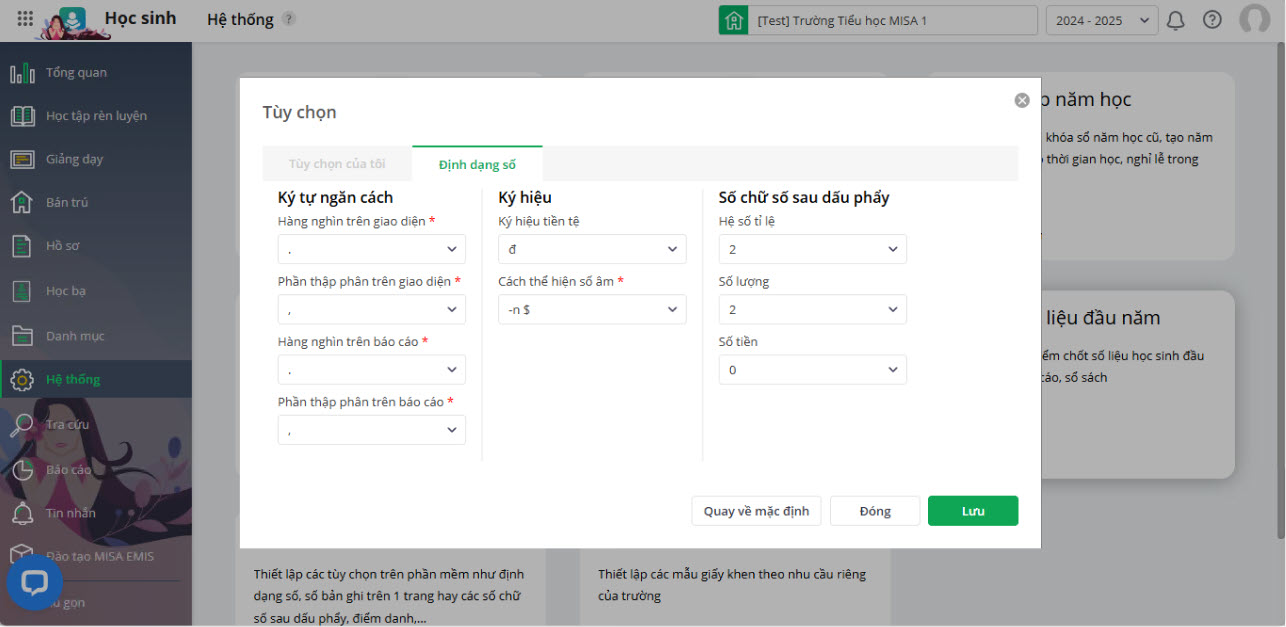
Task: Open the help question mark icon
Action: (1212, 20)
